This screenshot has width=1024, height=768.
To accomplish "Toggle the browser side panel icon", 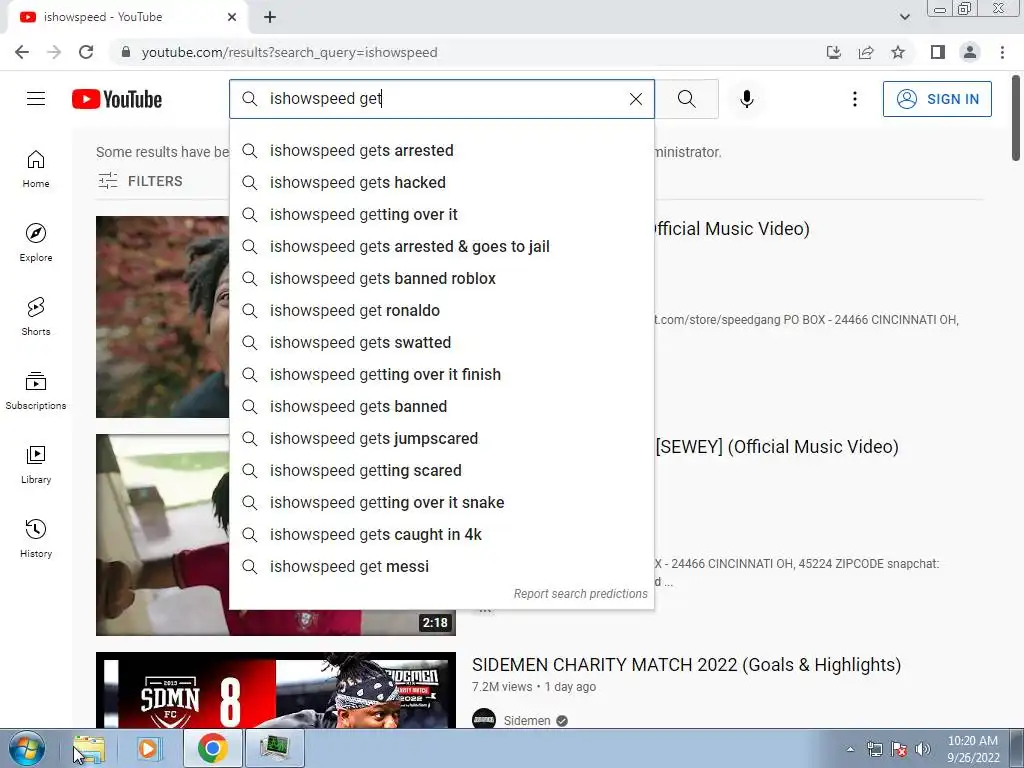I will tap(938, 52).
